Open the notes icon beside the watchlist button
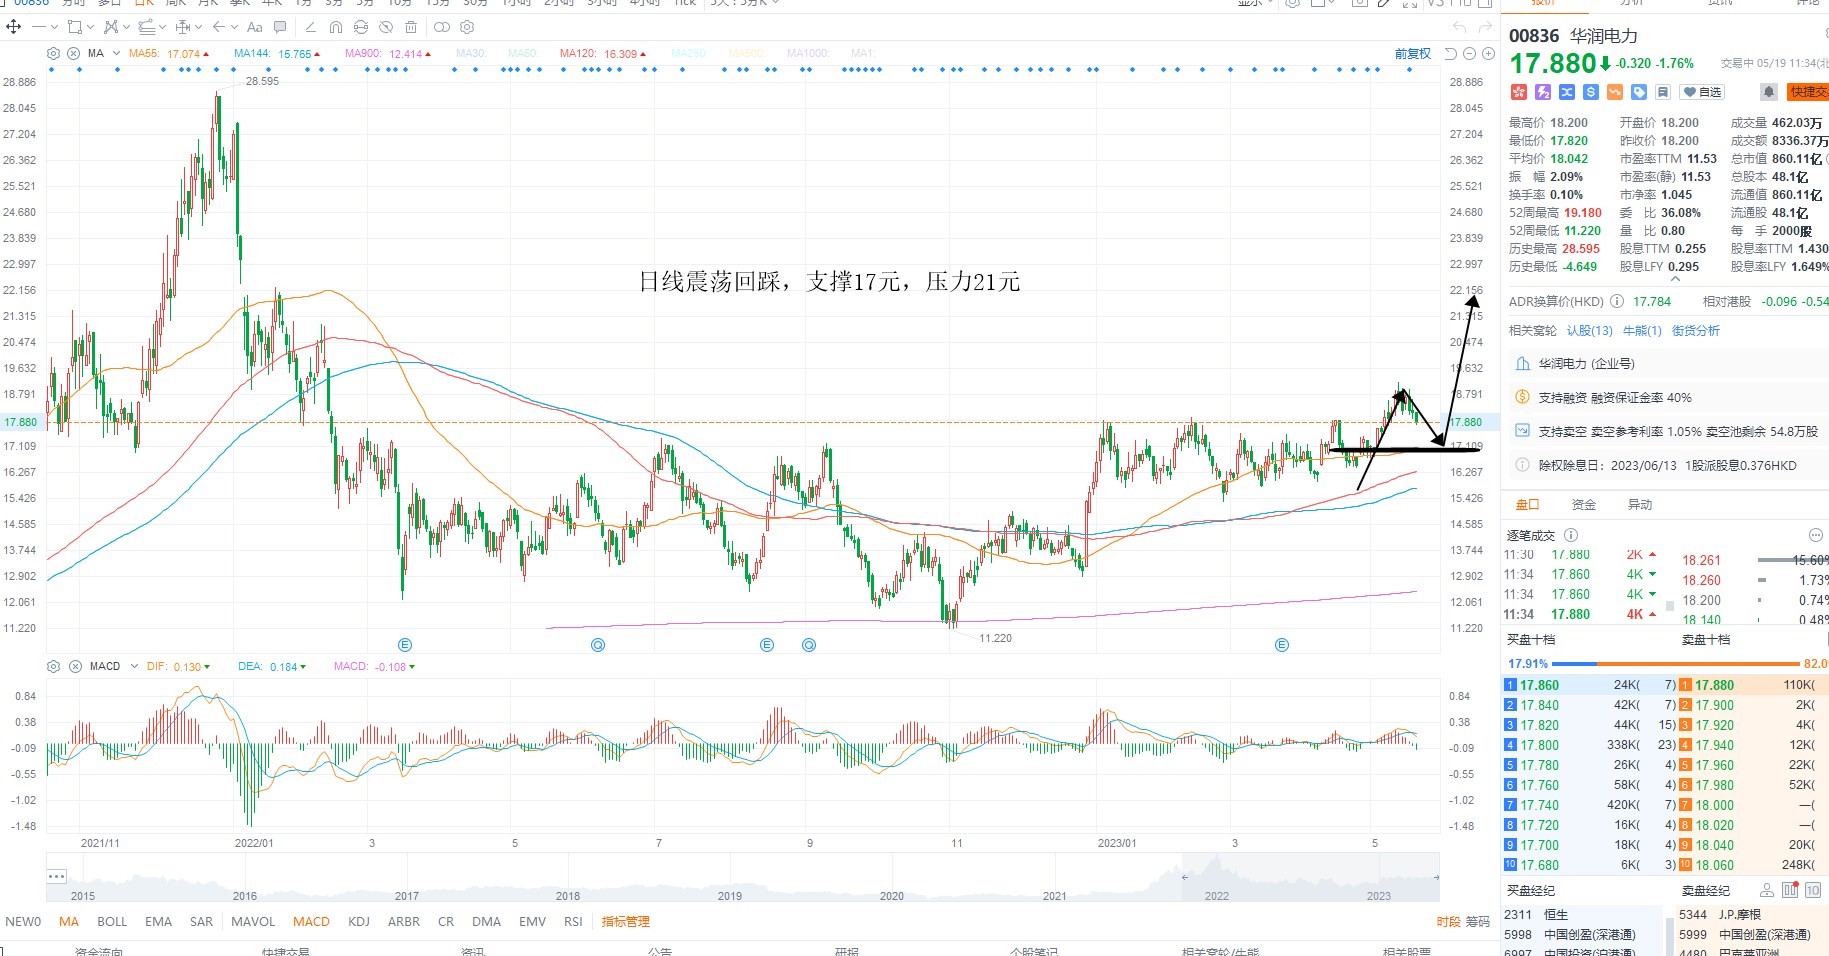The image size is (1829, 956). (x=1663, y=92)
